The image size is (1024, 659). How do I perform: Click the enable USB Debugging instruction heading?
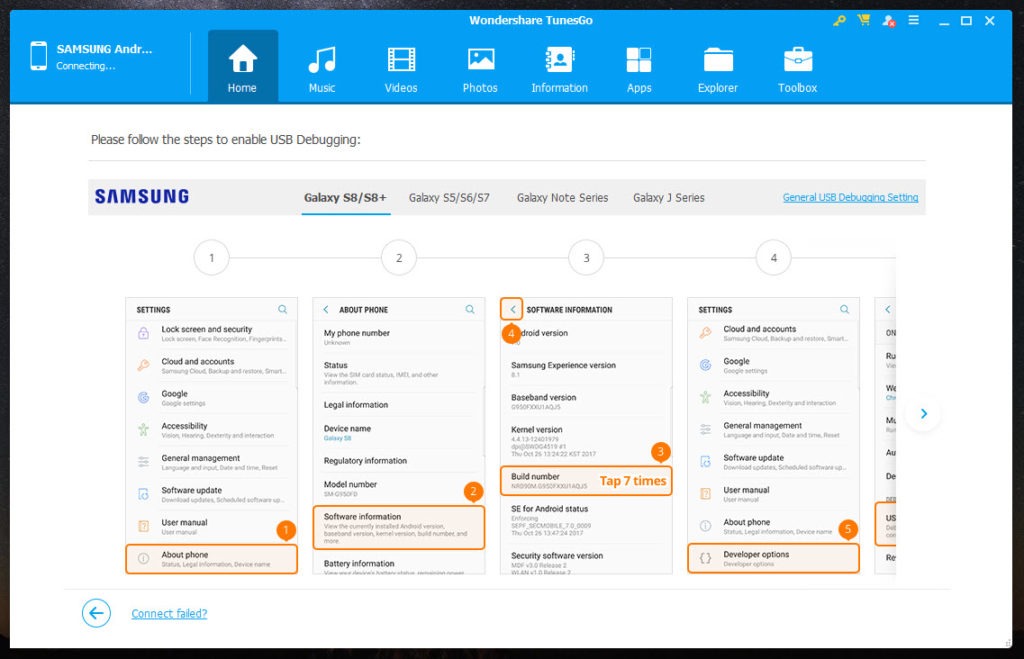[226, 140]
